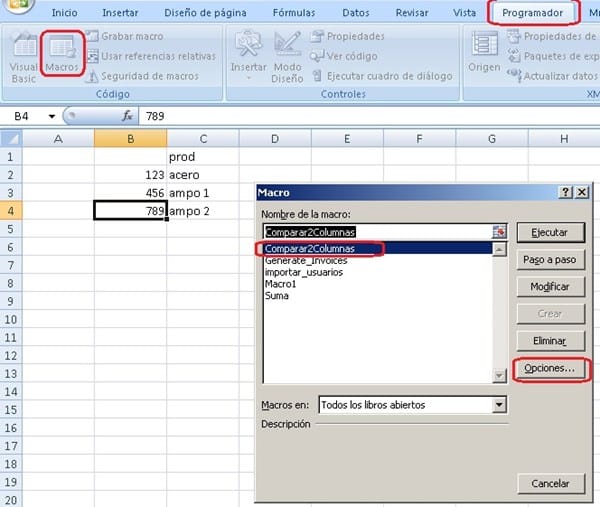The image size is (600, 507).
Task: Open Seguridad de macros
Action: point(93,76)
